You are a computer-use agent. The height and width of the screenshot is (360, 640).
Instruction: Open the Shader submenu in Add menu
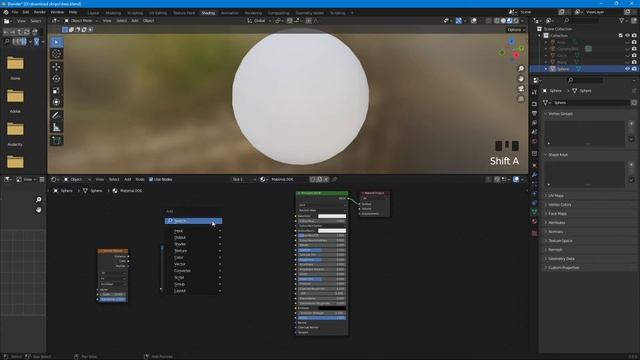[x=193, y=244]
